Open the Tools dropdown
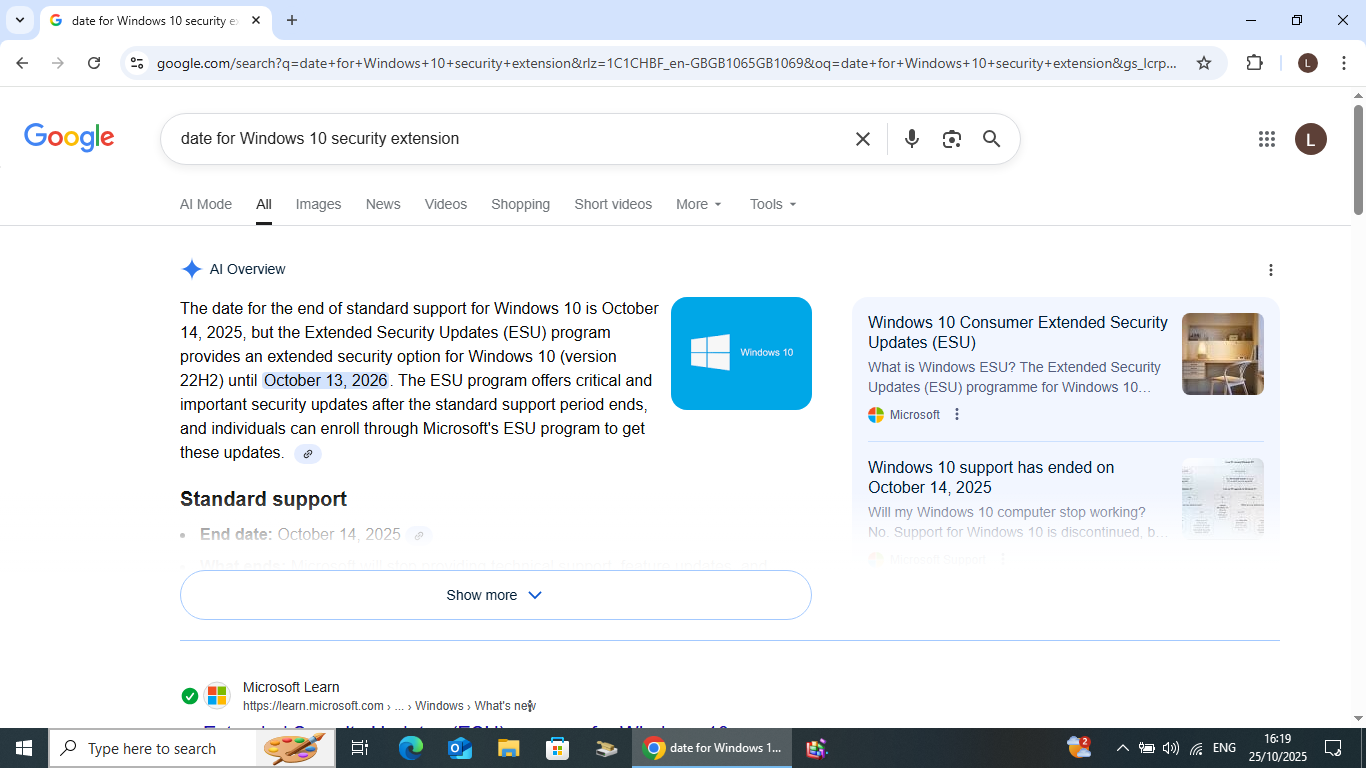The height and width of the screenshot is (768, 1366). [773, 204]
